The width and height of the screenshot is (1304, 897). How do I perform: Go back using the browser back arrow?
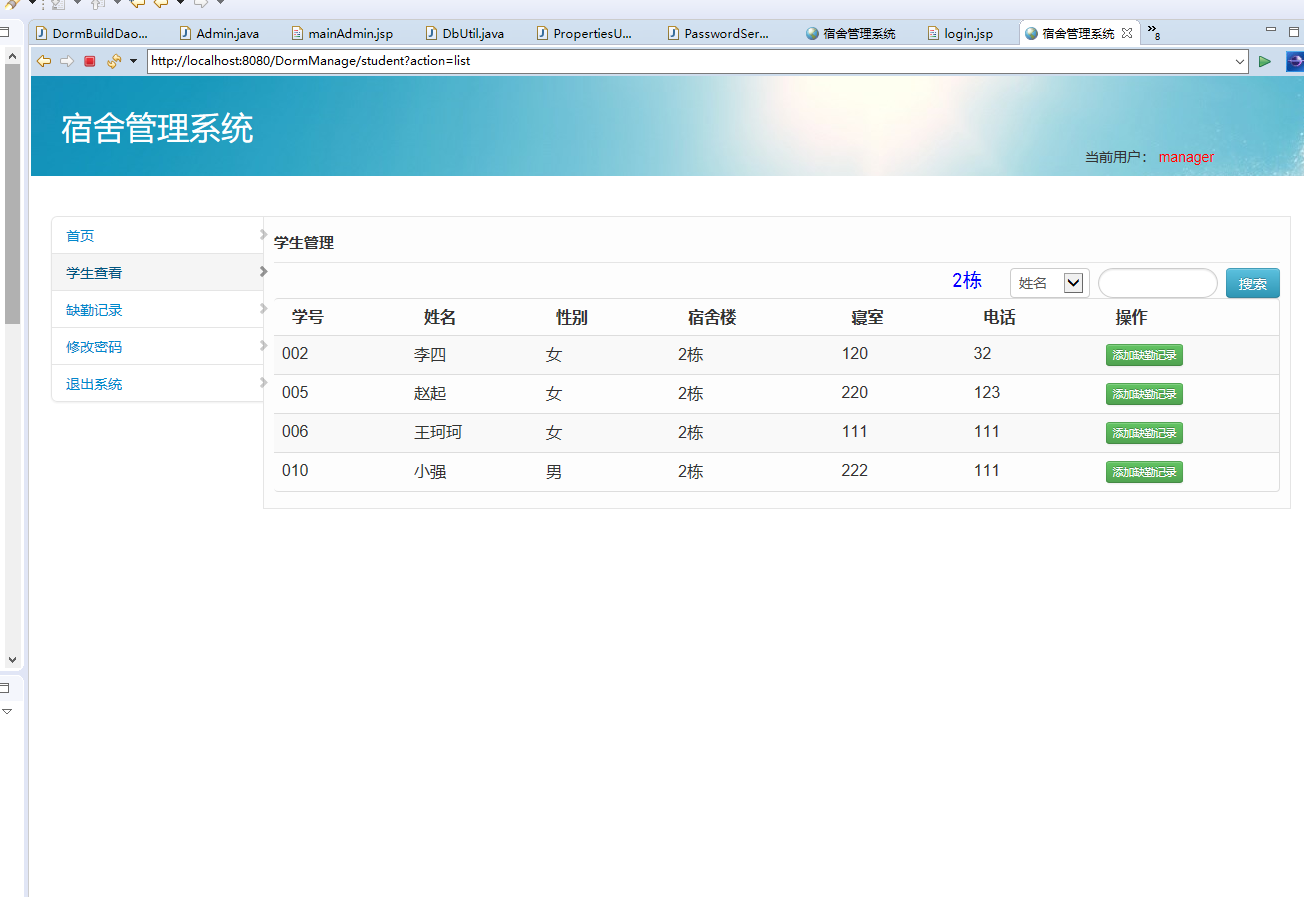(43, 61)
